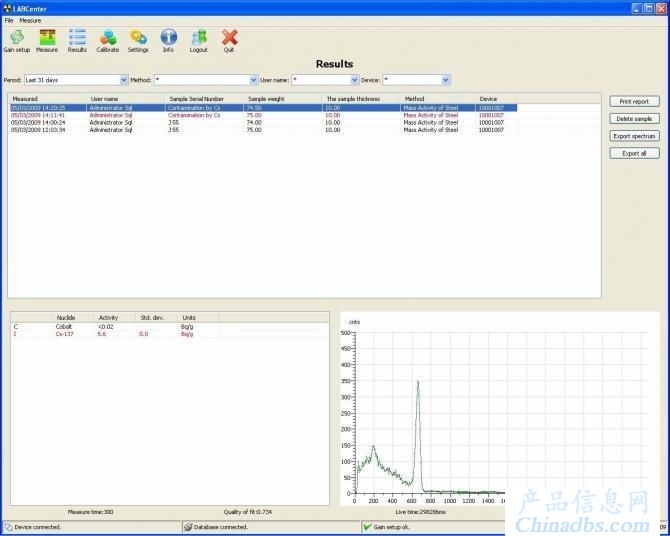The image size is (670, 536).
Task: Click the Print report button
Action: 634,101
